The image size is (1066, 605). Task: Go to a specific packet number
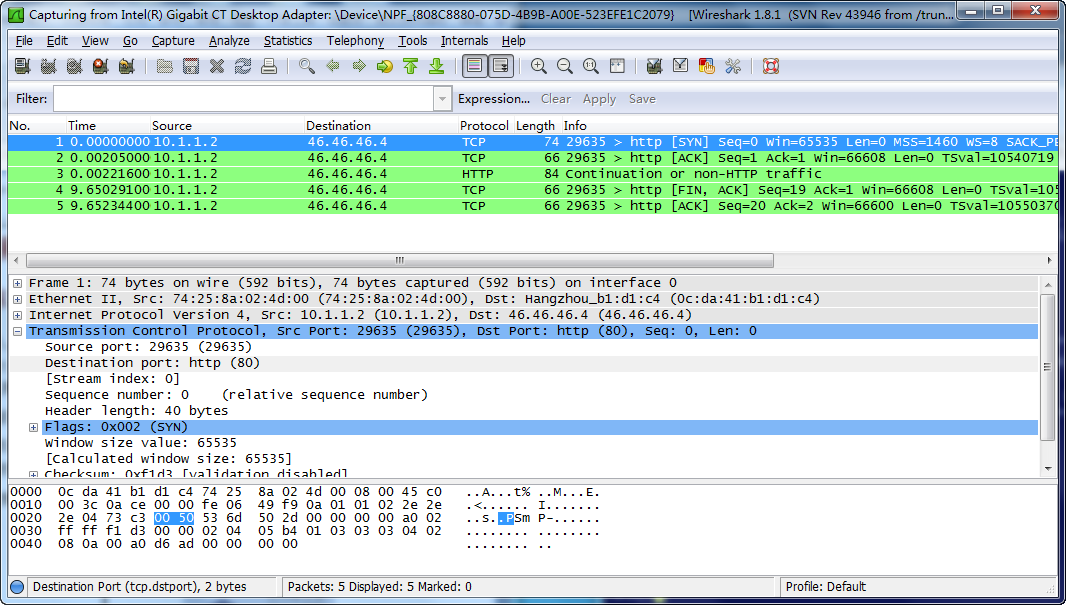coord(385,66)
